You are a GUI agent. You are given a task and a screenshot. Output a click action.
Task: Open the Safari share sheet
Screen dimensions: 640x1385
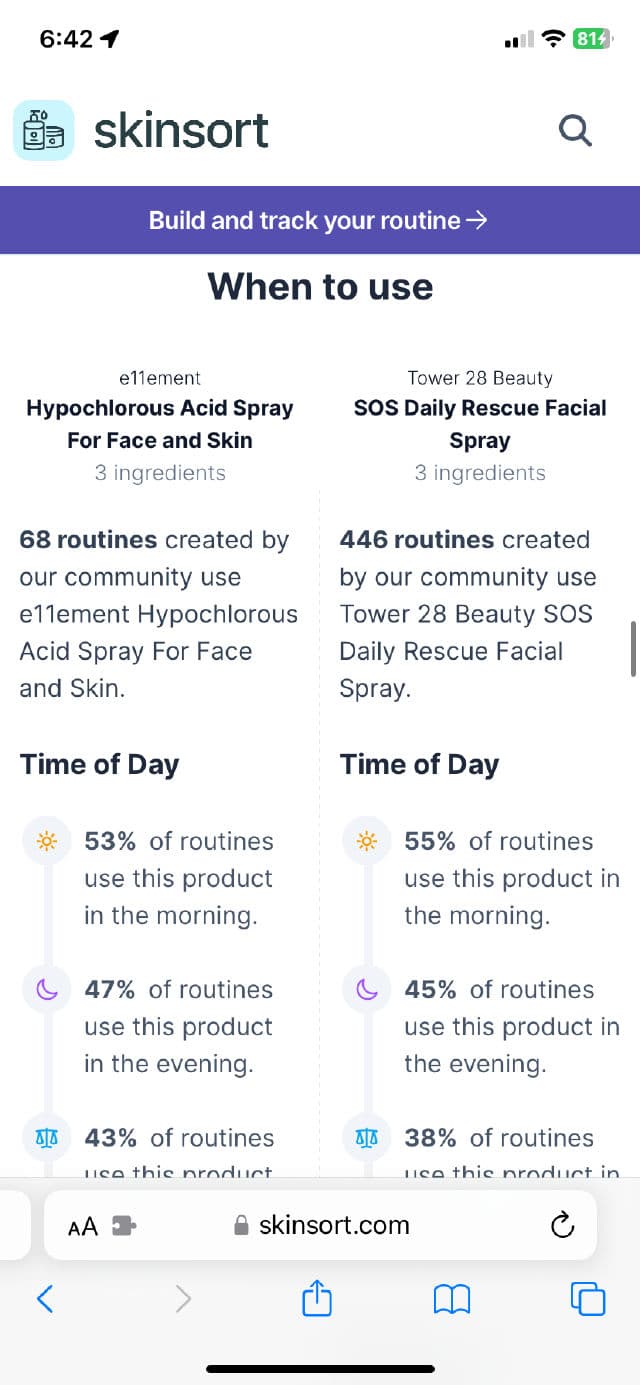point(317,1299)
